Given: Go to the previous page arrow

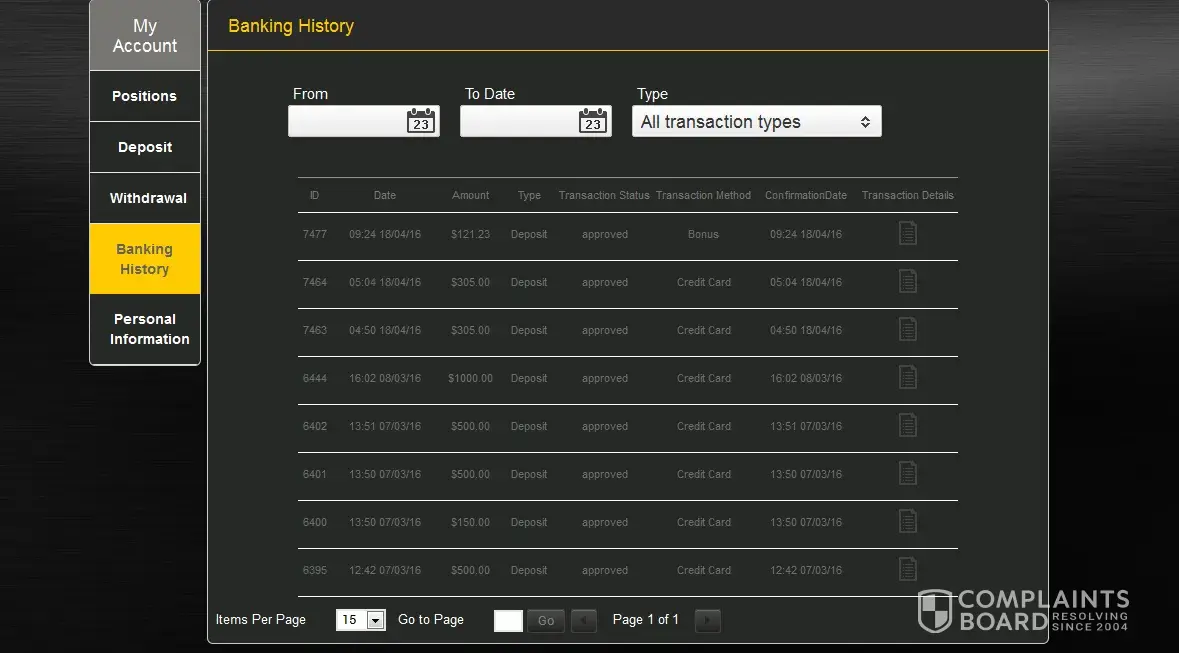Looking at the screenshot, I should (584, 620).
